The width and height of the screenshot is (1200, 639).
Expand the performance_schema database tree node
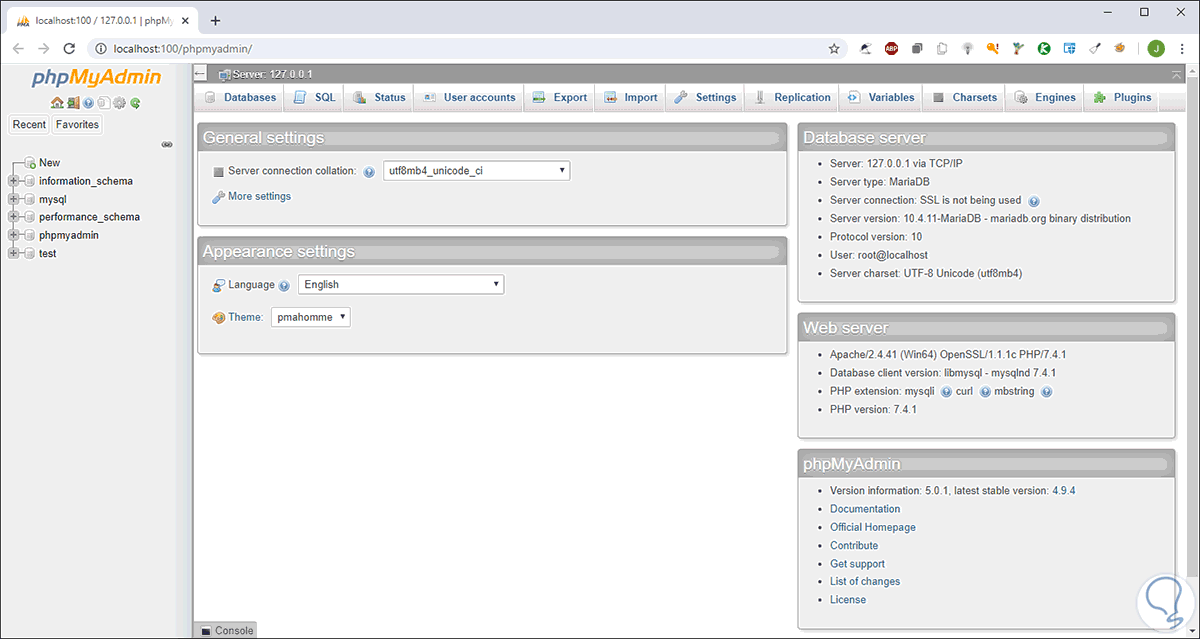click(13, 217)
